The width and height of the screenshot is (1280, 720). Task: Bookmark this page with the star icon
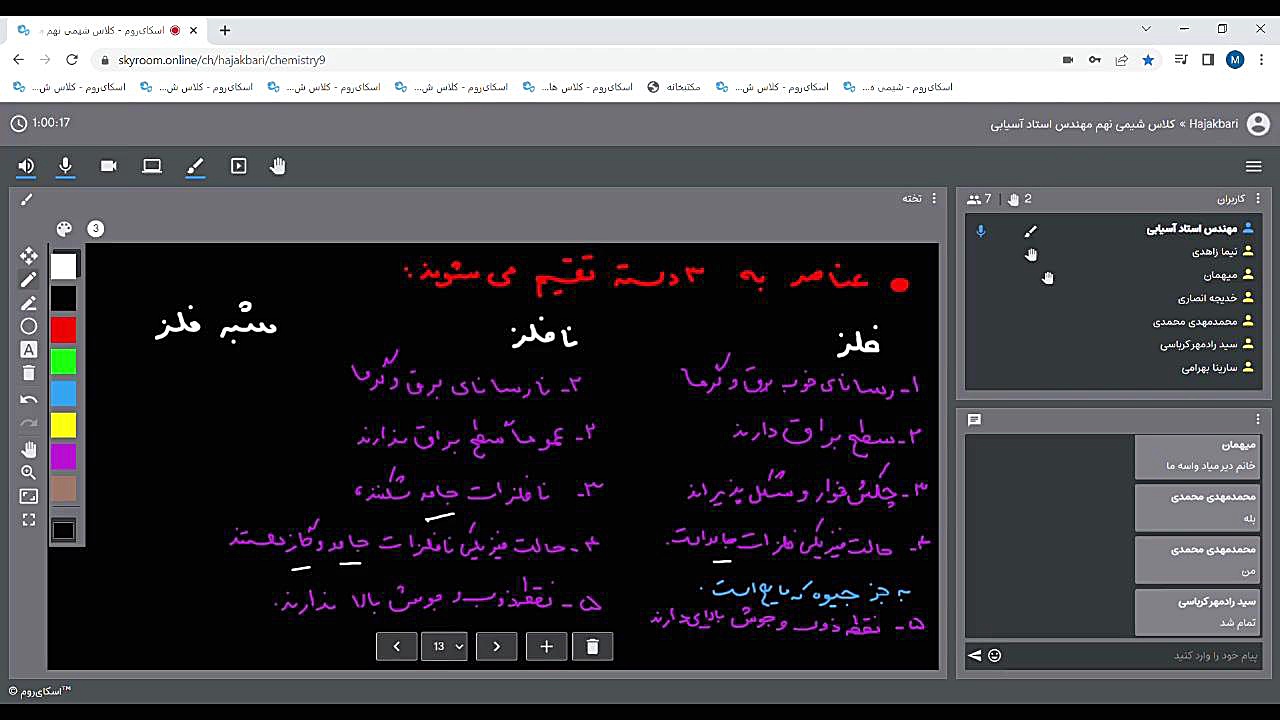click(x=1148, y=60)
